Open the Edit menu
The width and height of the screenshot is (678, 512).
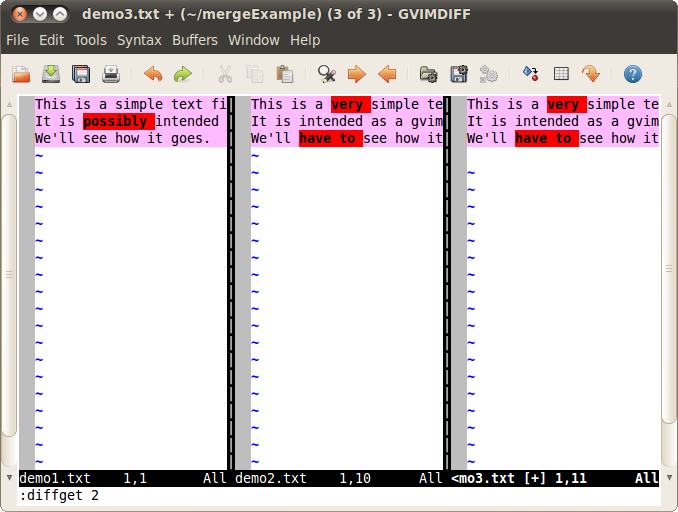point(51,40)
